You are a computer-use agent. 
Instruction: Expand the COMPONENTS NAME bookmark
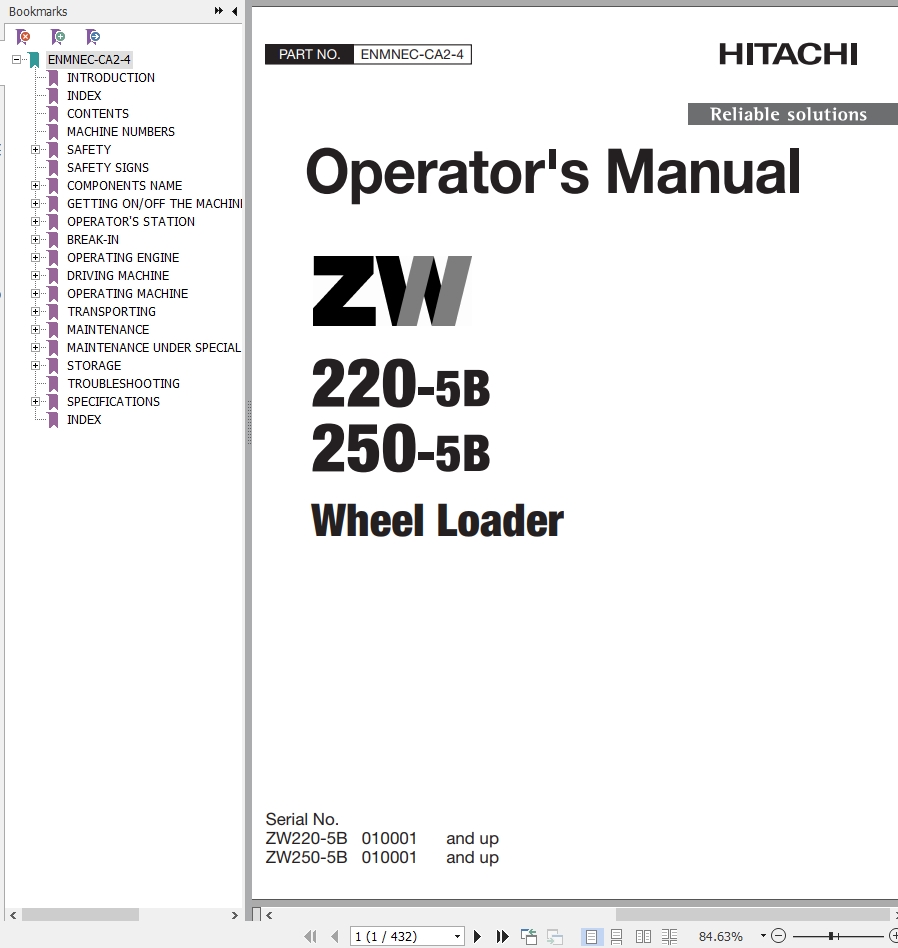click(36, 186)
